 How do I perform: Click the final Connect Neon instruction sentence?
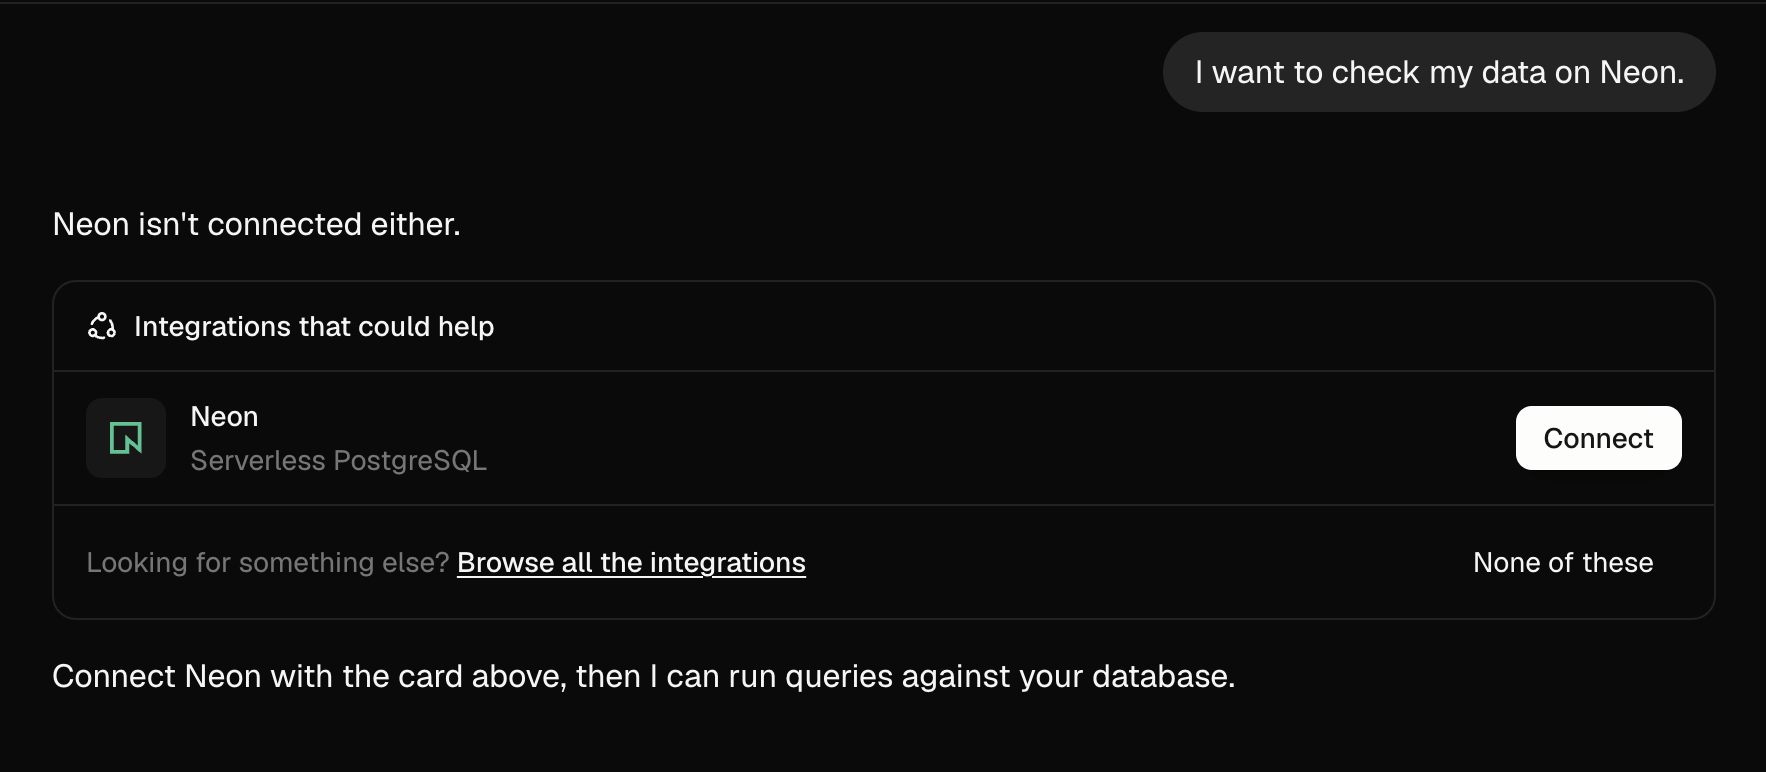pos(644,677)
